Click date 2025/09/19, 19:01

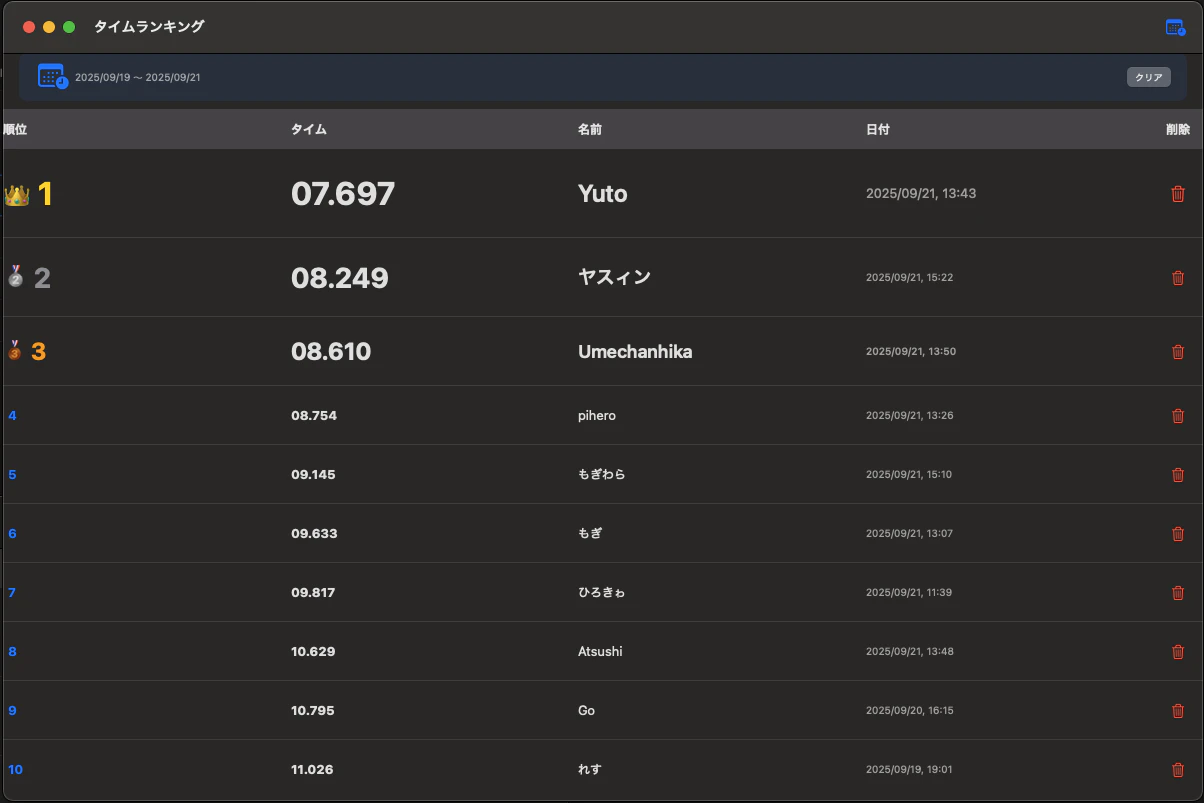click(x=909, y=770)
